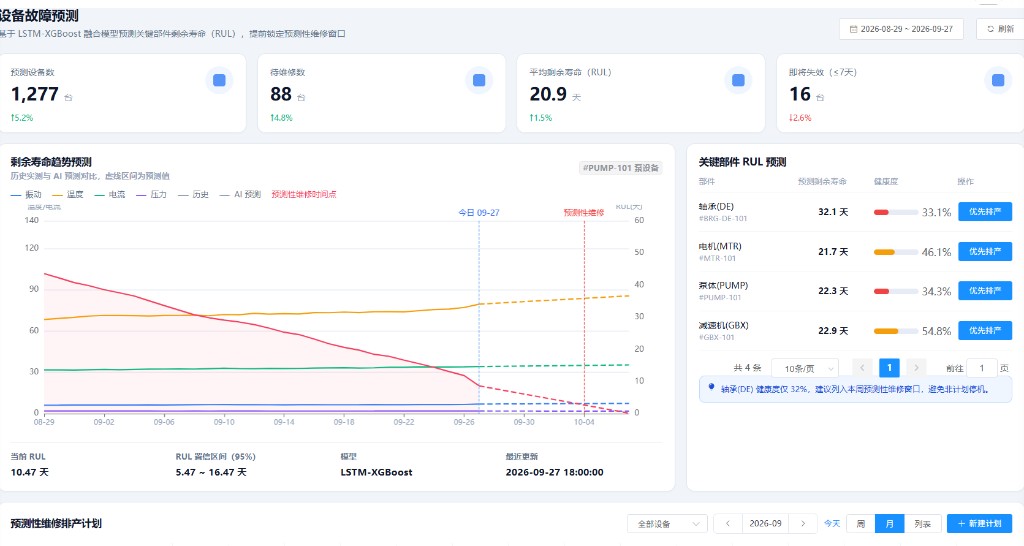Click the 32.1 天 remaining life value
The image size is (1024, 546).
833,212
